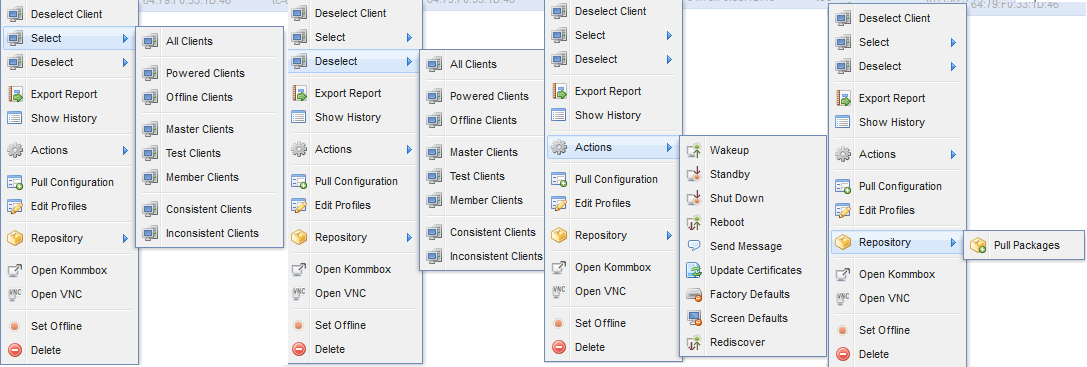The image size is (1087, 367).
Task: Select Standby in the Actions submenu
Action: click(x=730, y=175)
